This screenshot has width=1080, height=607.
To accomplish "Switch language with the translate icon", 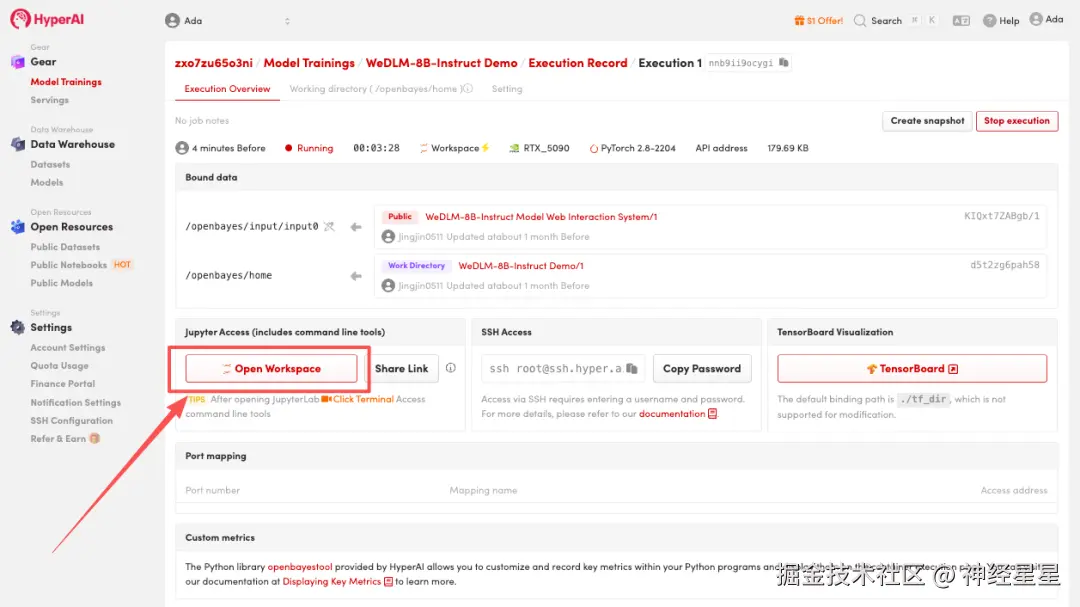I will pyautogui.click(x=961, y=21).
